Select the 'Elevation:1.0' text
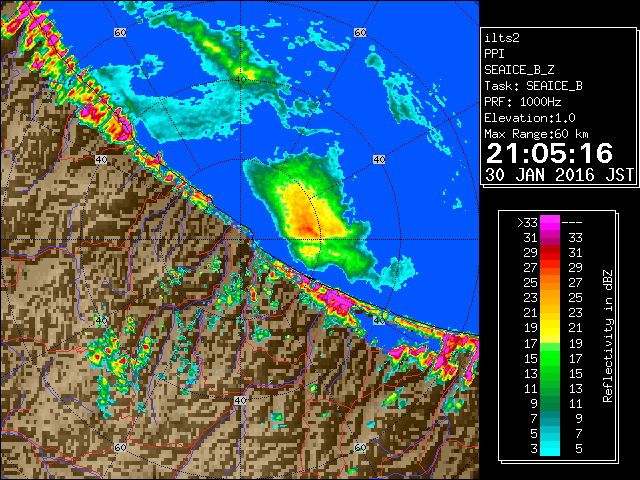This screenshot has height=480, width=640. coord(530,118)
